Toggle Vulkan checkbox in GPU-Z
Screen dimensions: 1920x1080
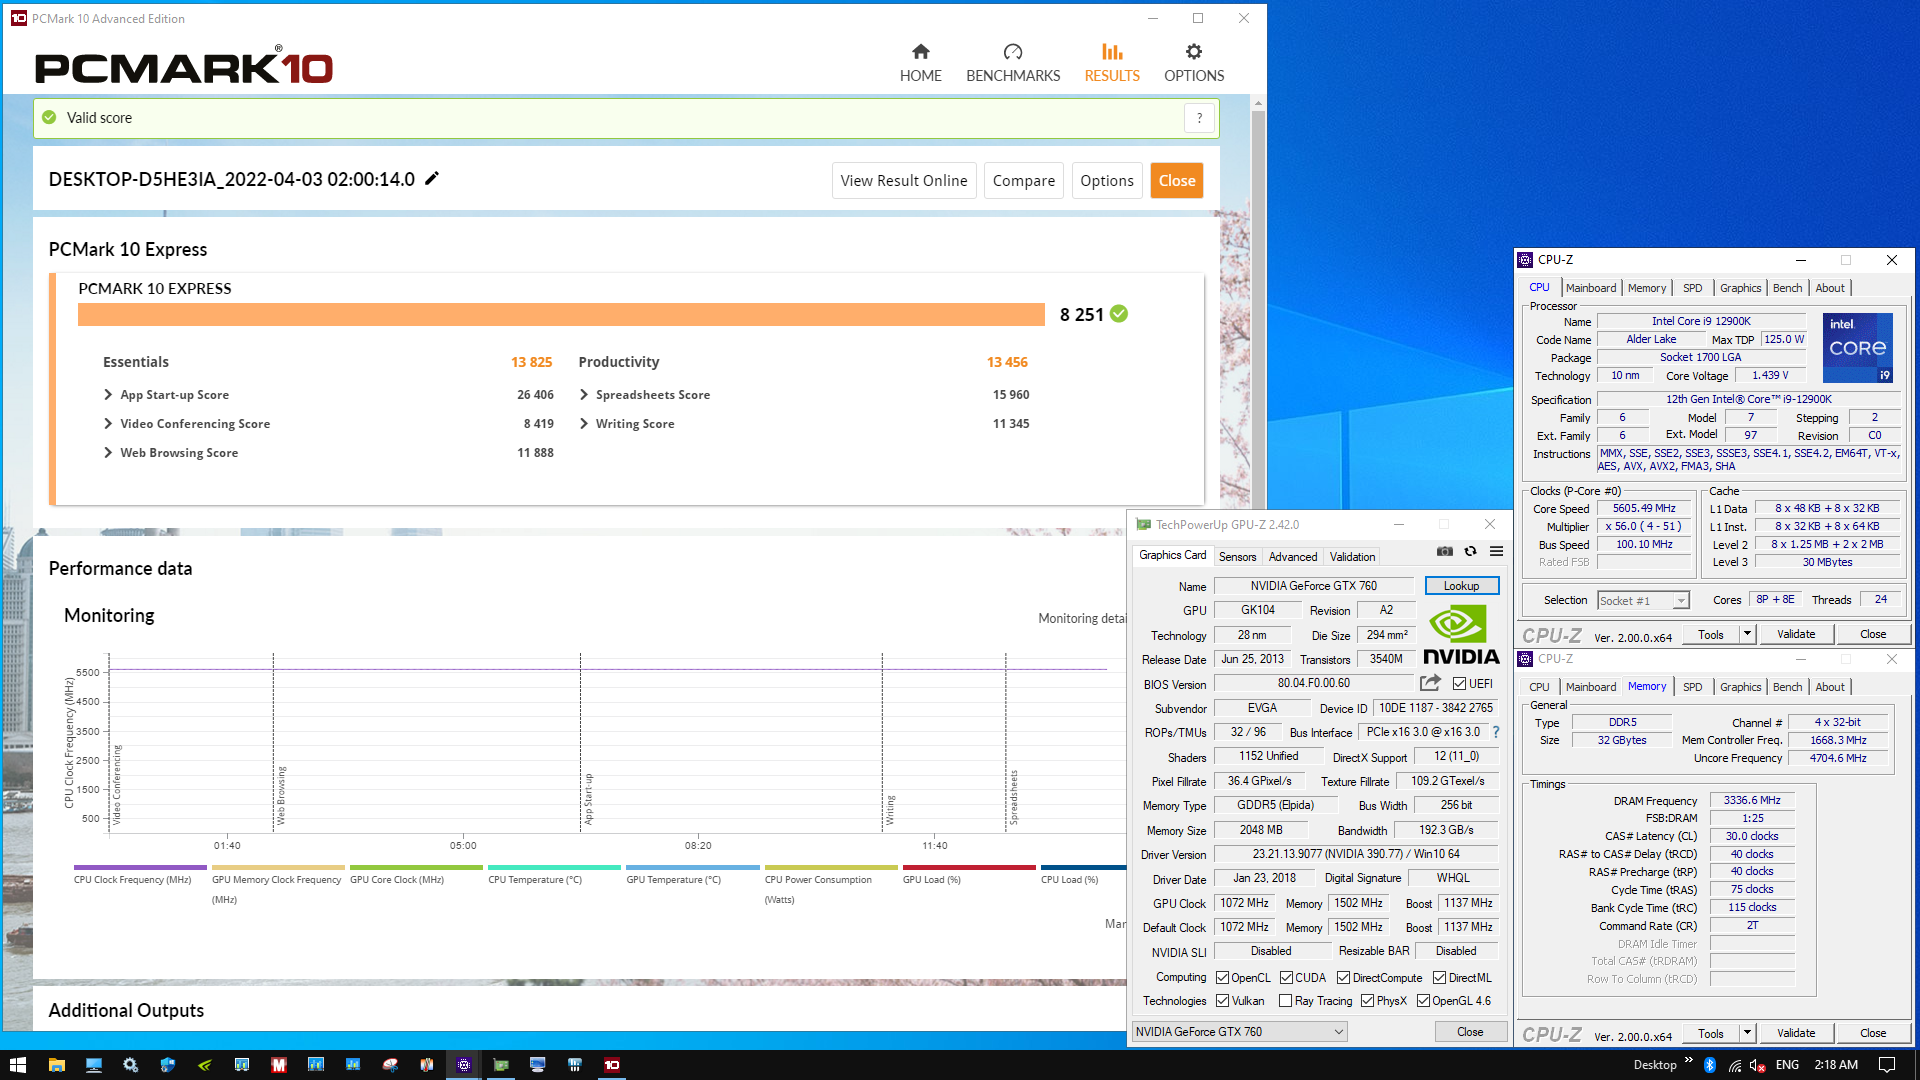pos(1222,1001)
